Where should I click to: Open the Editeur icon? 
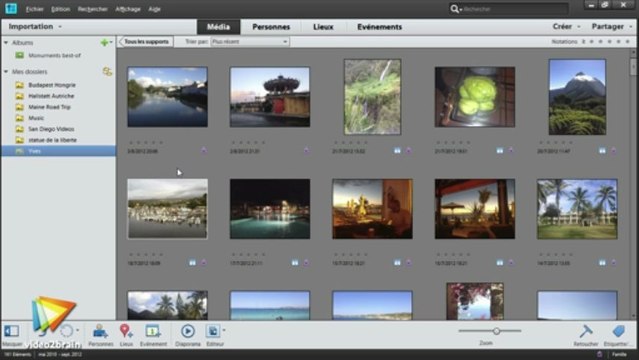tap(213, 331)
